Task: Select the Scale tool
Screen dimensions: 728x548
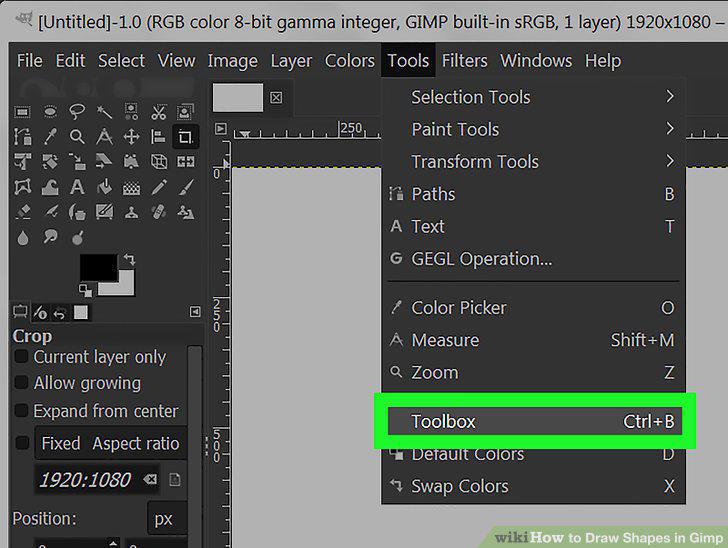Action: (x=77, y=162)
